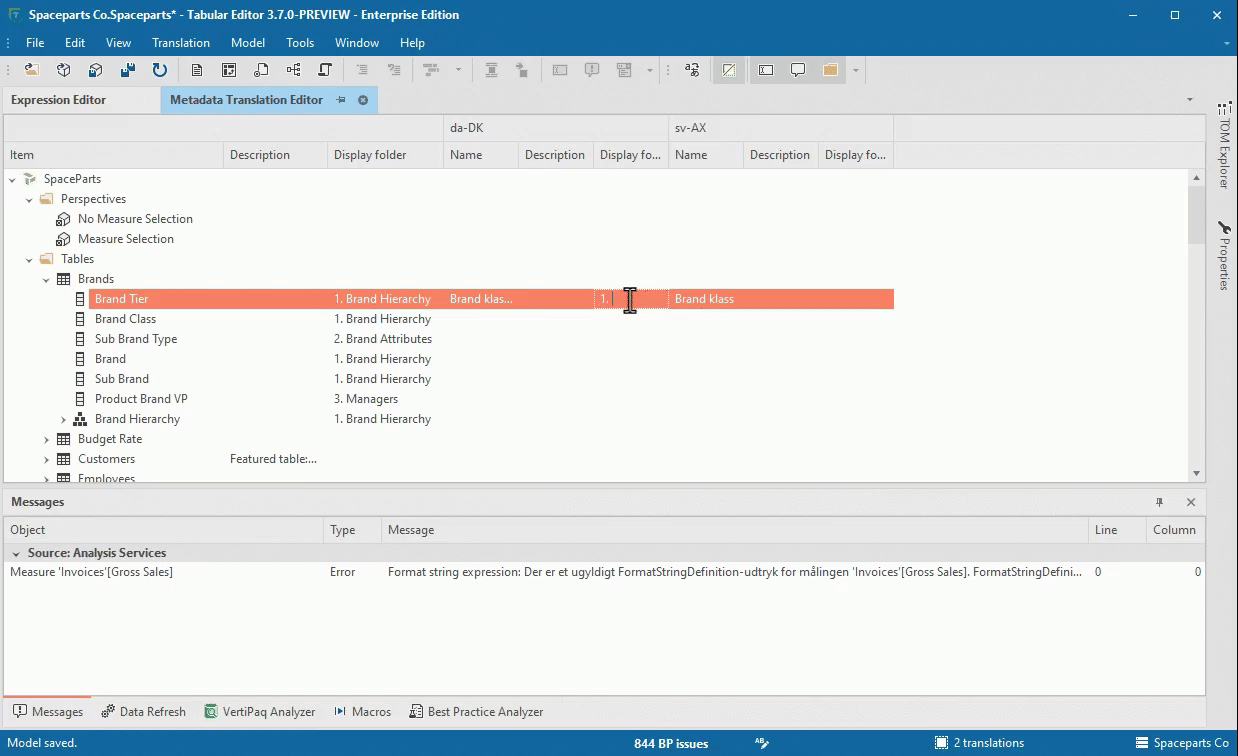This screenshot has height=756, width=1238.
Task: Toggle the Messages panel pin
Action: (x=1160, y=502)
